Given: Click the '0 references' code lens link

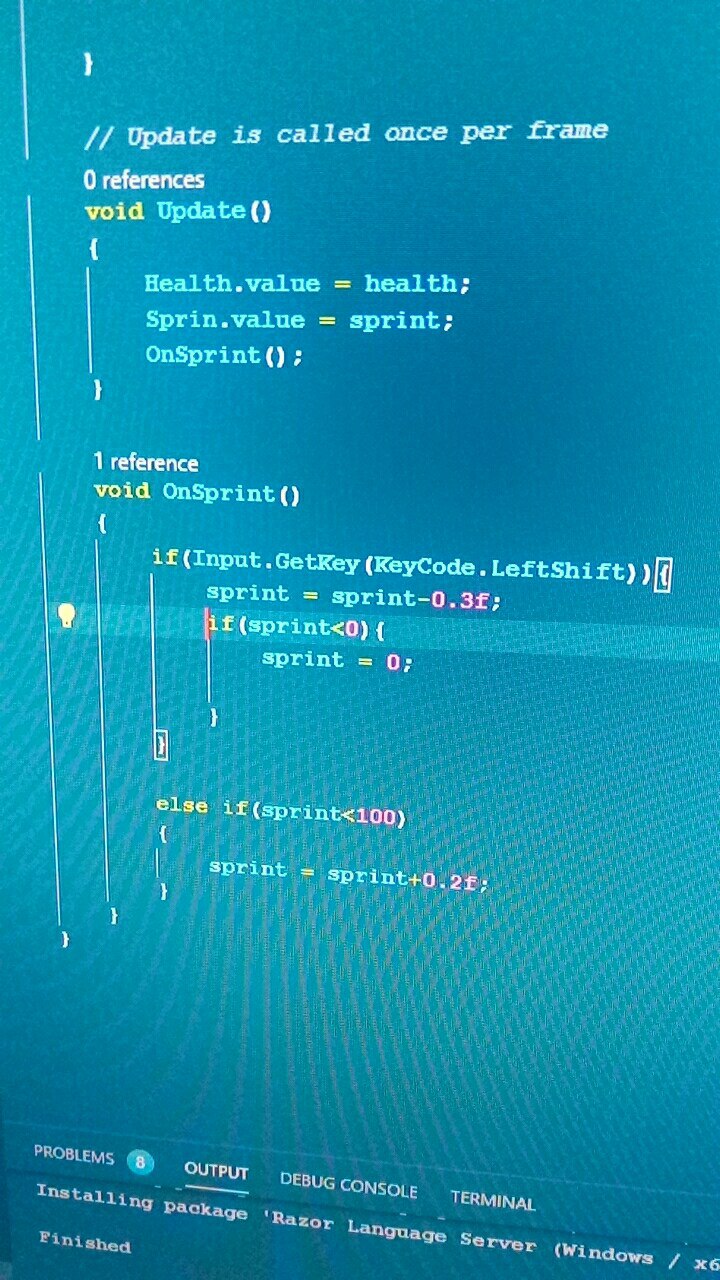Looking at the screenshot, I should click(144, 180).
